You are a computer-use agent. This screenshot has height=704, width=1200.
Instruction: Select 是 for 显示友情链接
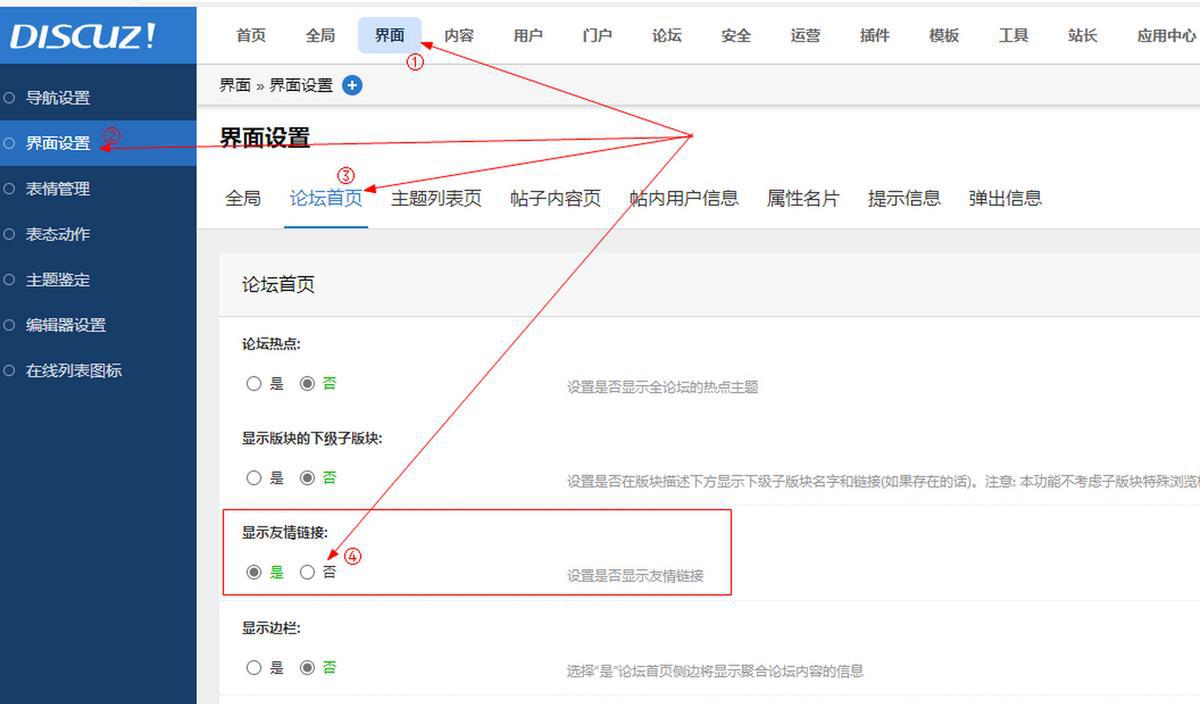pos(254,572)
